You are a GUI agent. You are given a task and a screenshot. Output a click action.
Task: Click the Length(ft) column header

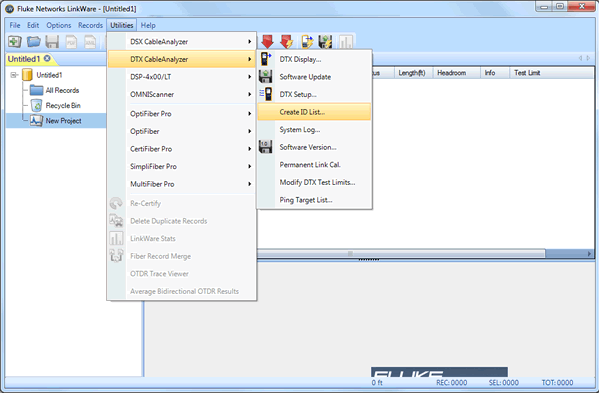(x=413, y=73)
